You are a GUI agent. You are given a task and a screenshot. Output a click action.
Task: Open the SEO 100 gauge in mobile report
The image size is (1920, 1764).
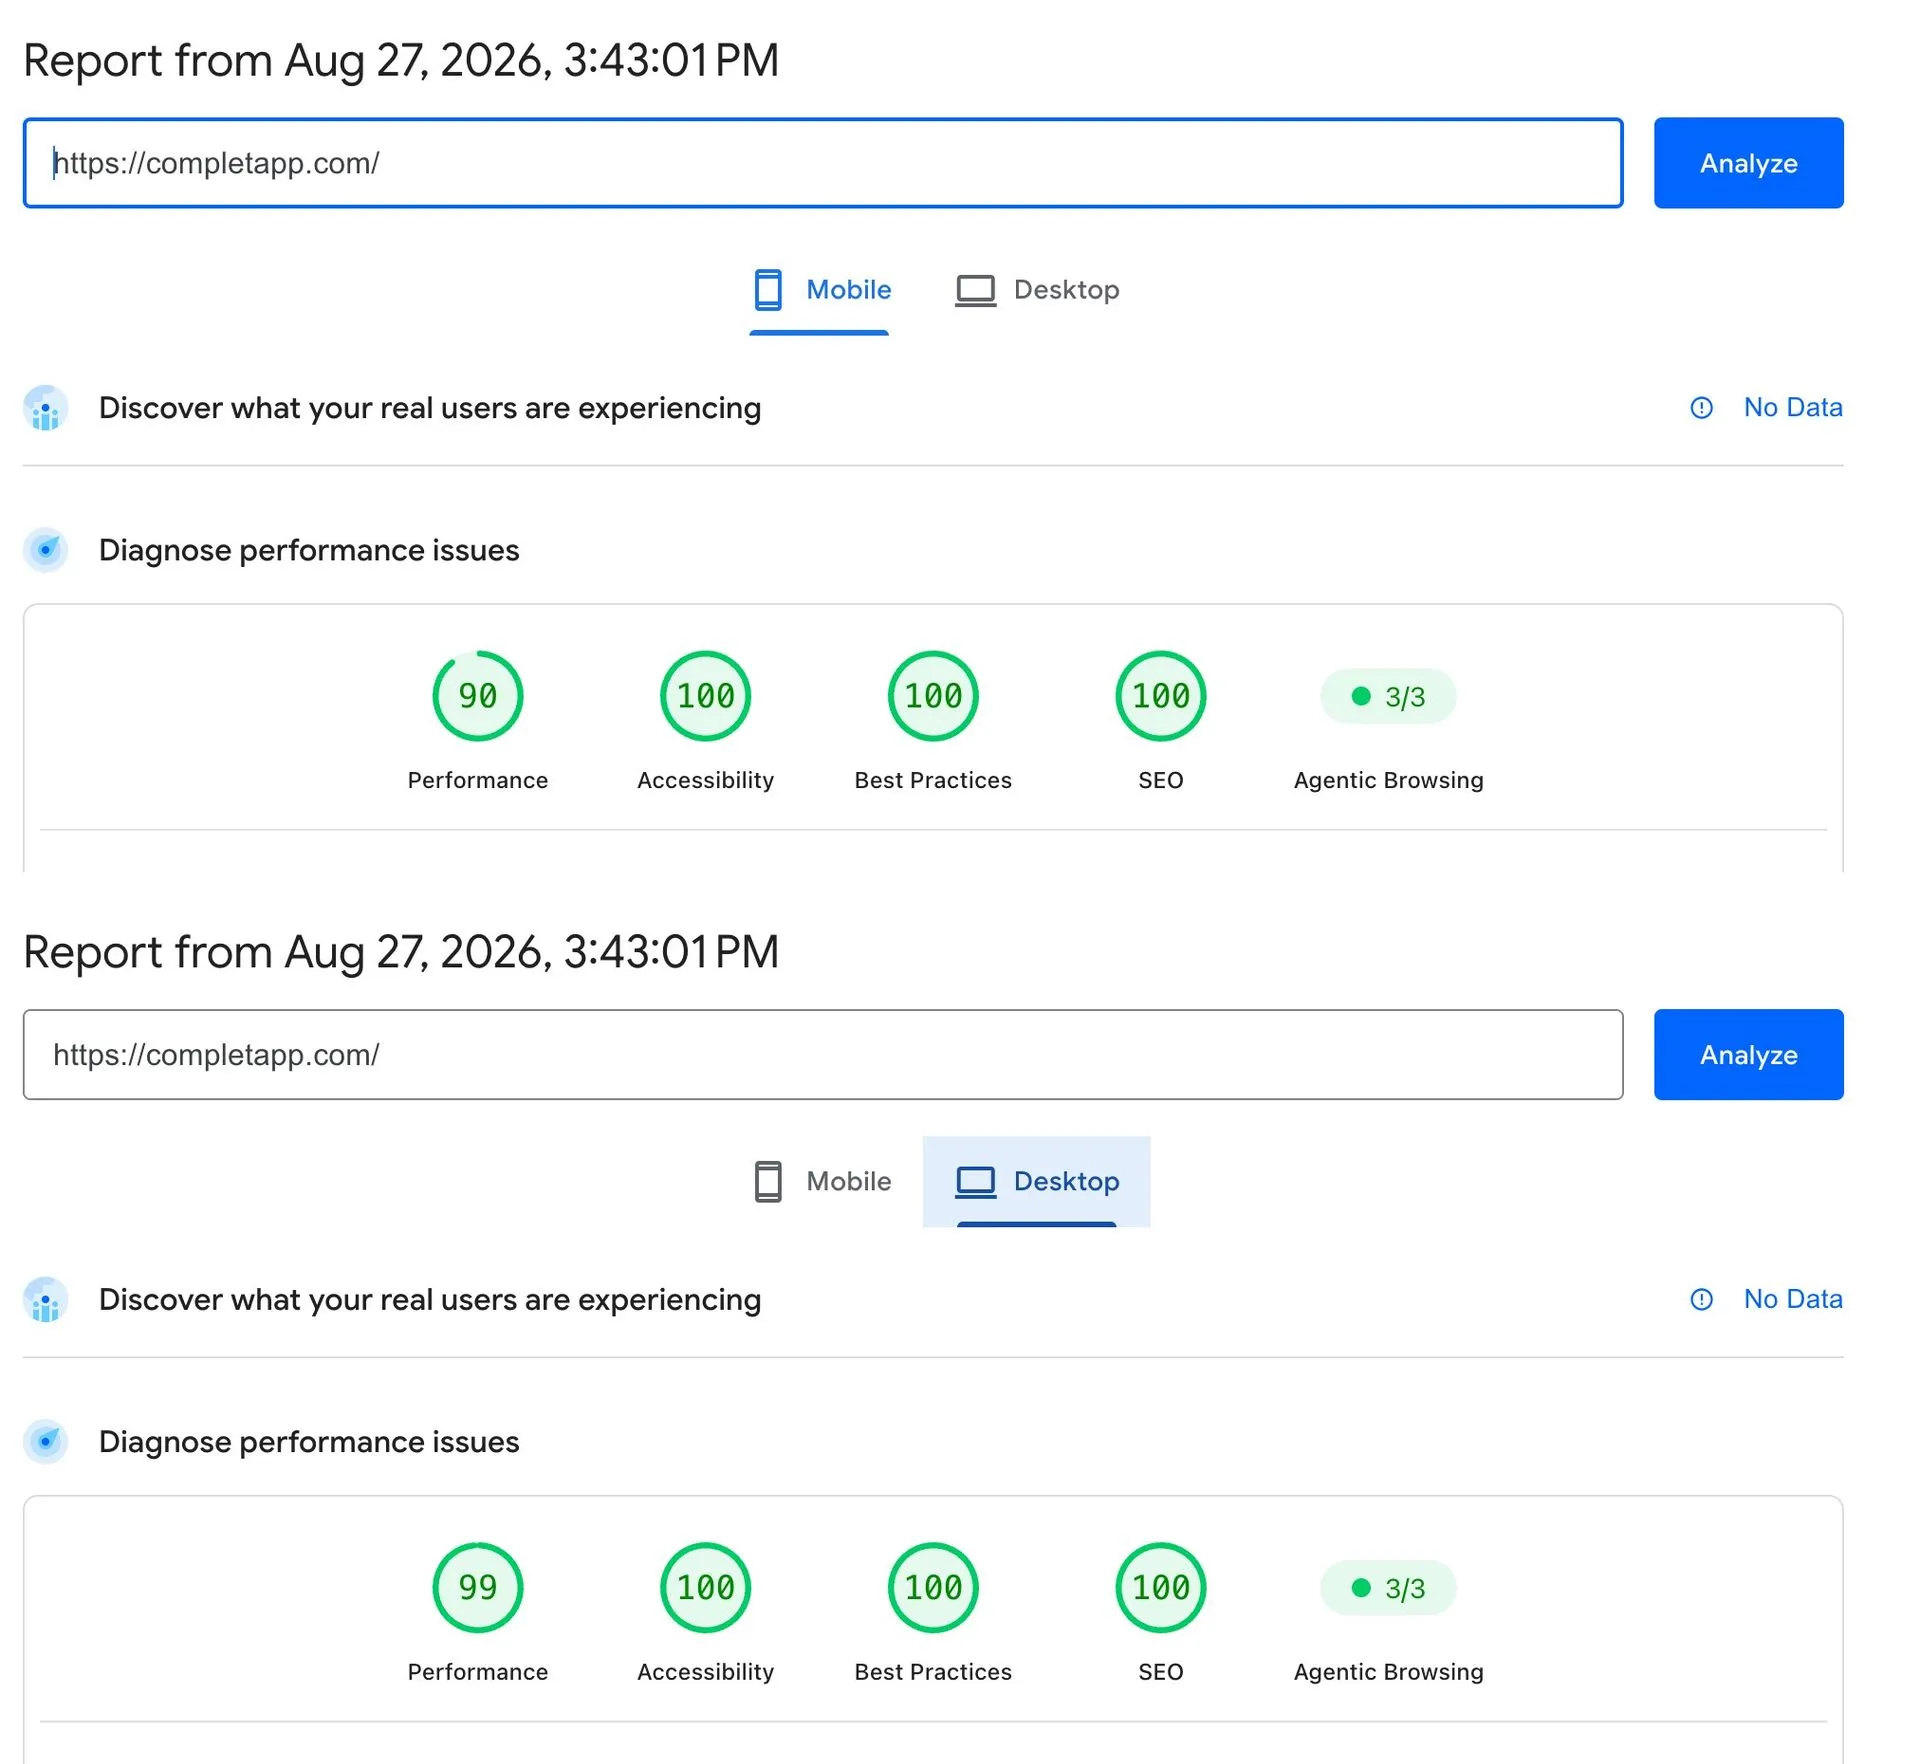tap(1161, 696)
